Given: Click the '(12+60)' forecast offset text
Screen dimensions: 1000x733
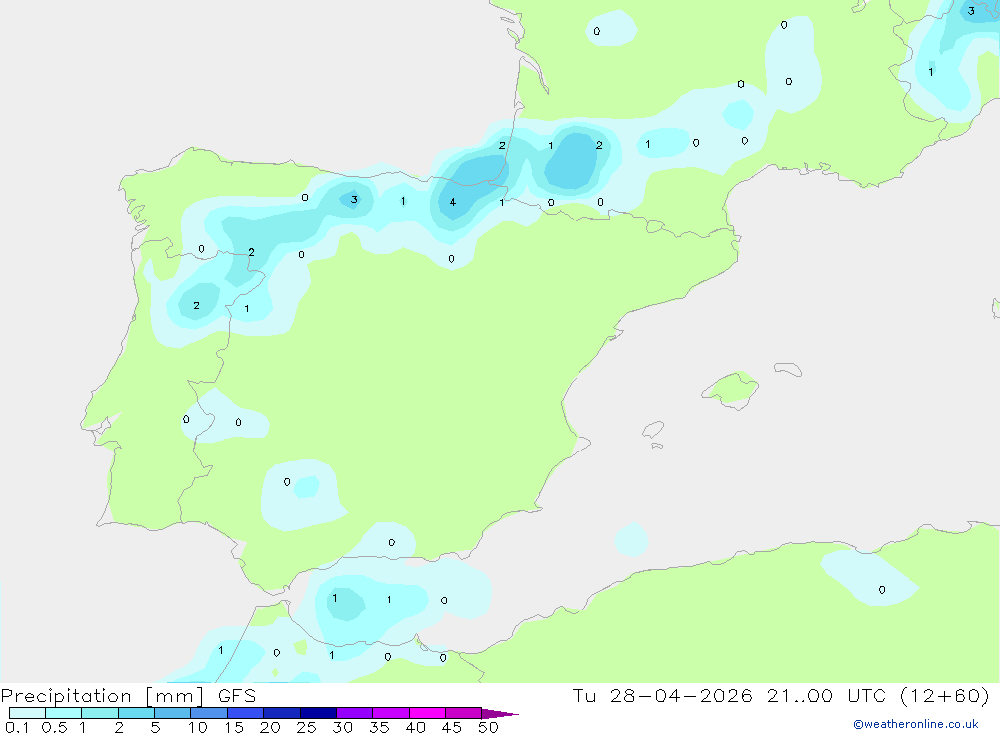Looking at the screenshot, I should pyautogui.click(x=945, y=696).
